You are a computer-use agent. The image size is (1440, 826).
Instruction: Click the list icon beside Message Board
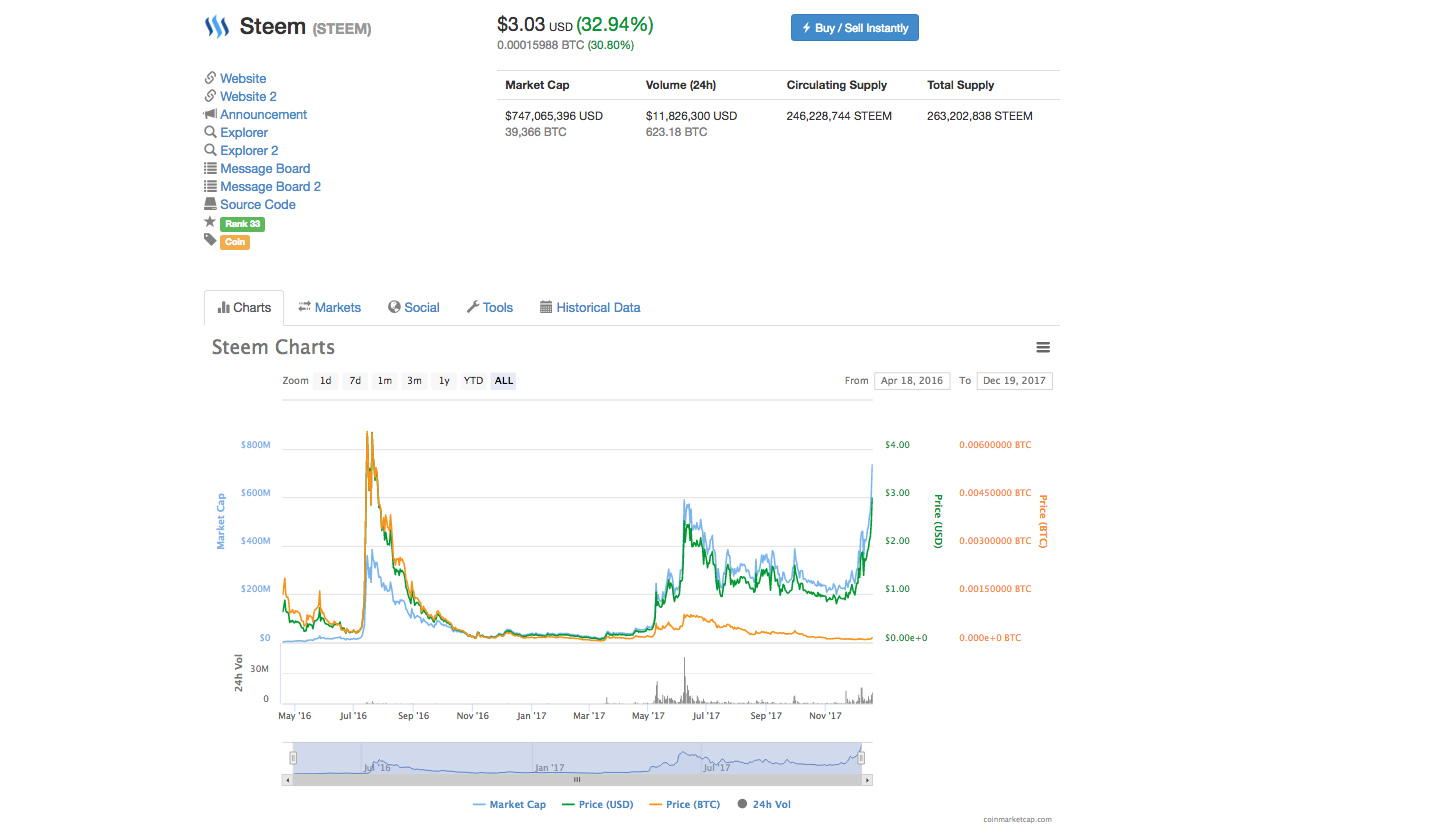(x=210, y=168)
